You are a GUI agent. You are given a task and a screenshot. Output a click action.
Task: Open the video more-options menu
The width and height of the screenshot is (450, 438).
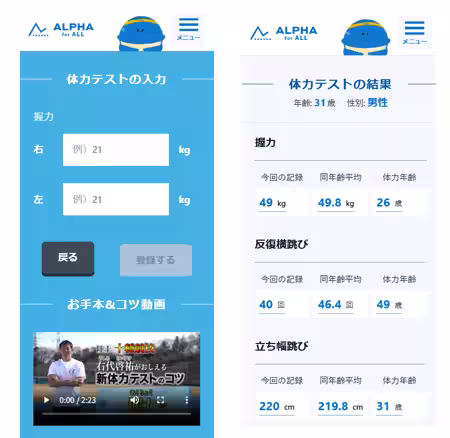point(187,400)
